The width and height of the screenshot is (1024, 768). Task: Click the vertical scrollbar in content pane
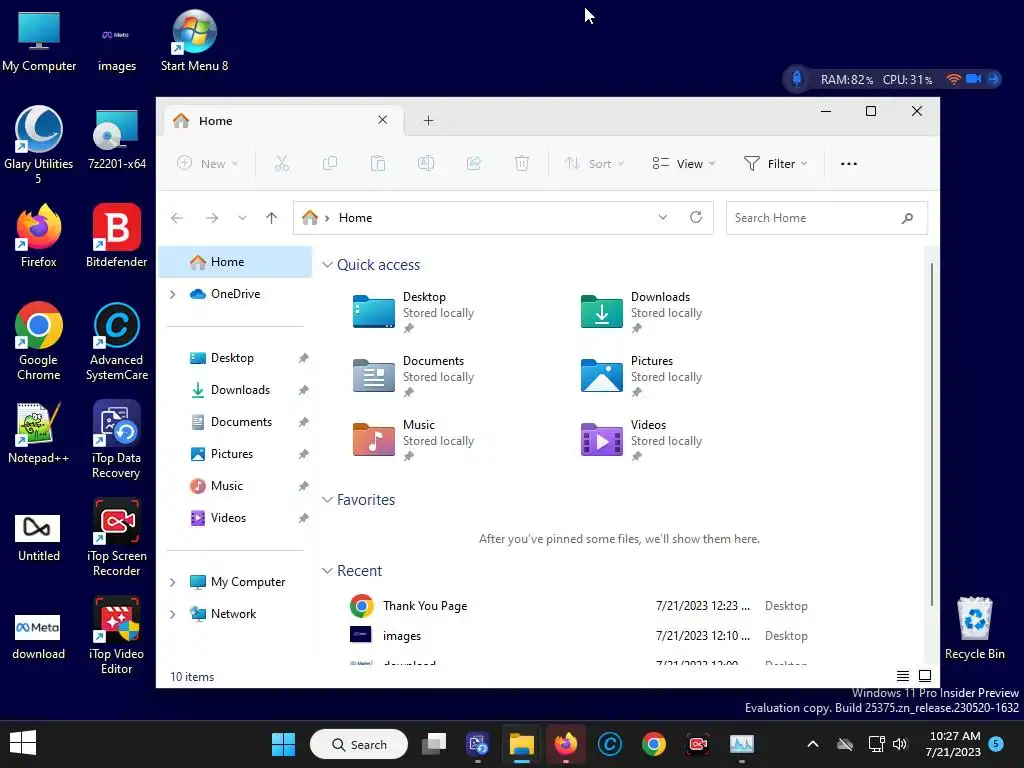pos(931,434)
